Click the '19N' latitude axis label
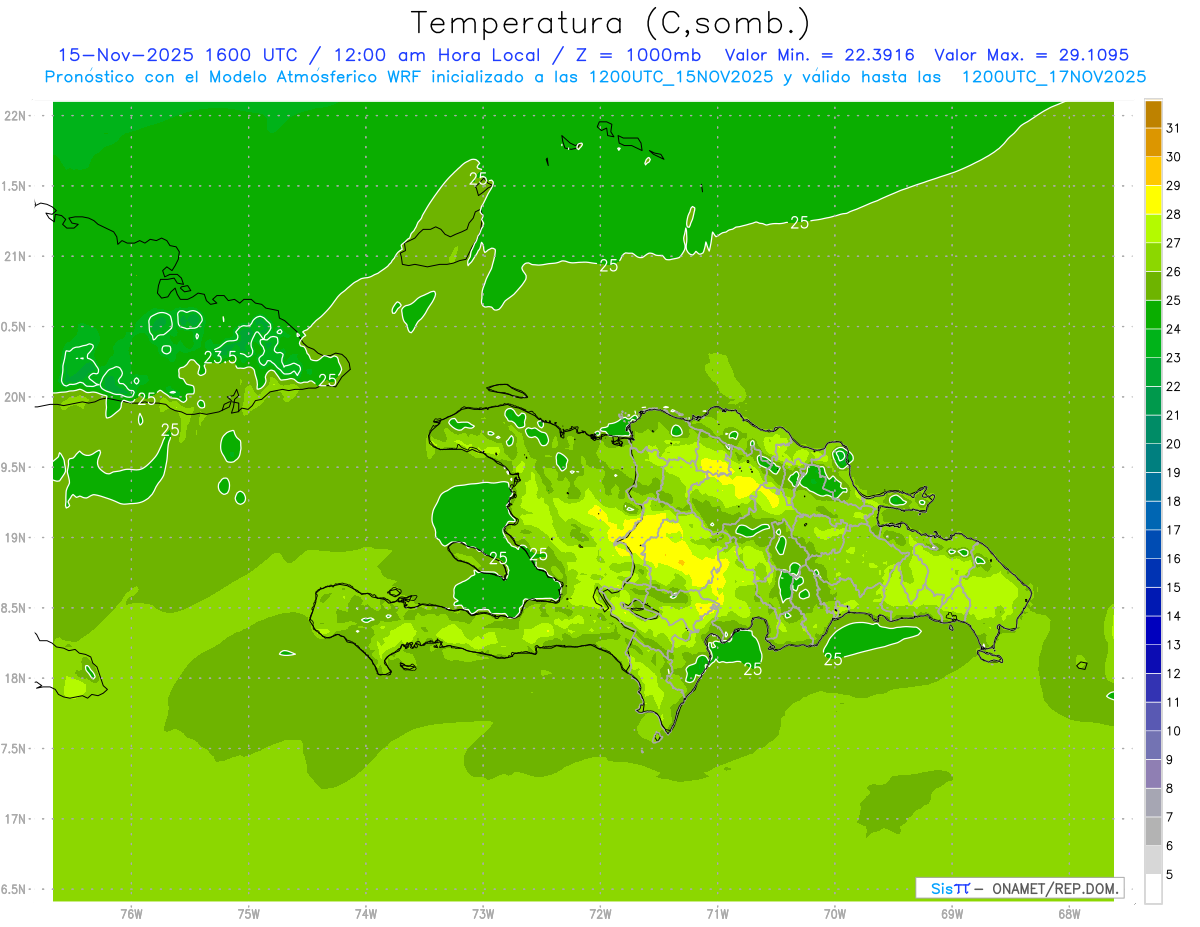Screen dimensions: 1200x927 [x=16, y=538]
